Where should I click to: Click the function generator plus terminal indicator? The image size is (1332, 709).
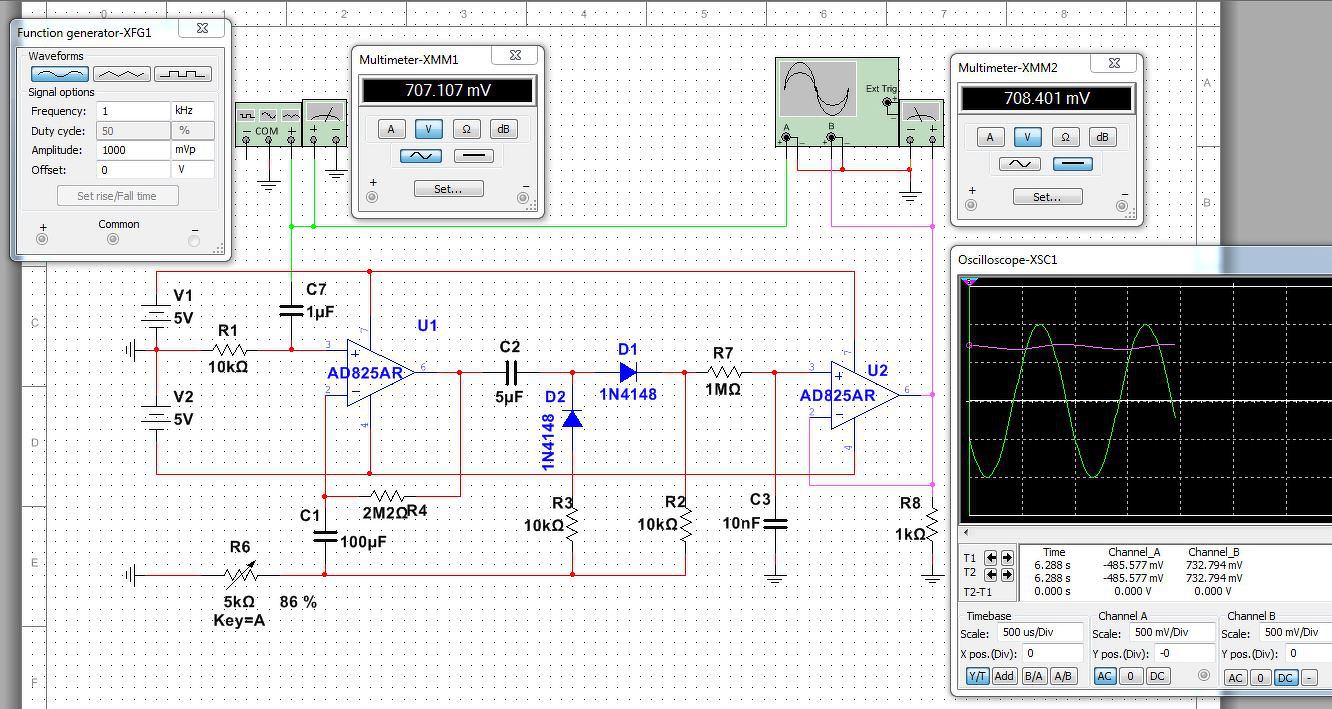[42, 239]
